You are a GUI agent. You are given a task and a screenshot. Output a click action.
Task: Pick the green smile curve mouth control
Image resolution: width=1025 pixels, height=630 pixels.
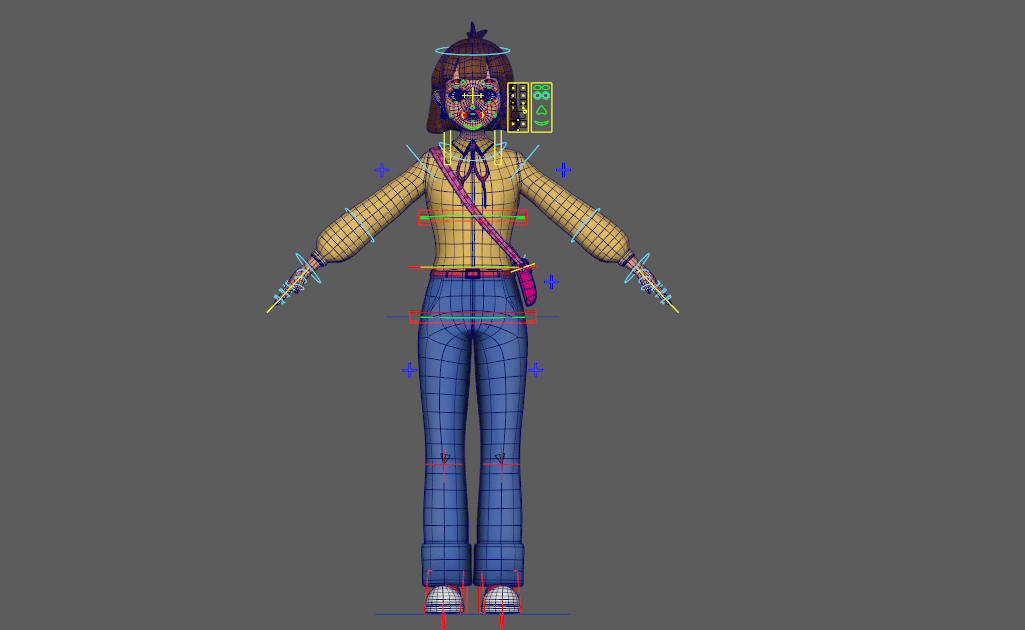pos(541,124)
